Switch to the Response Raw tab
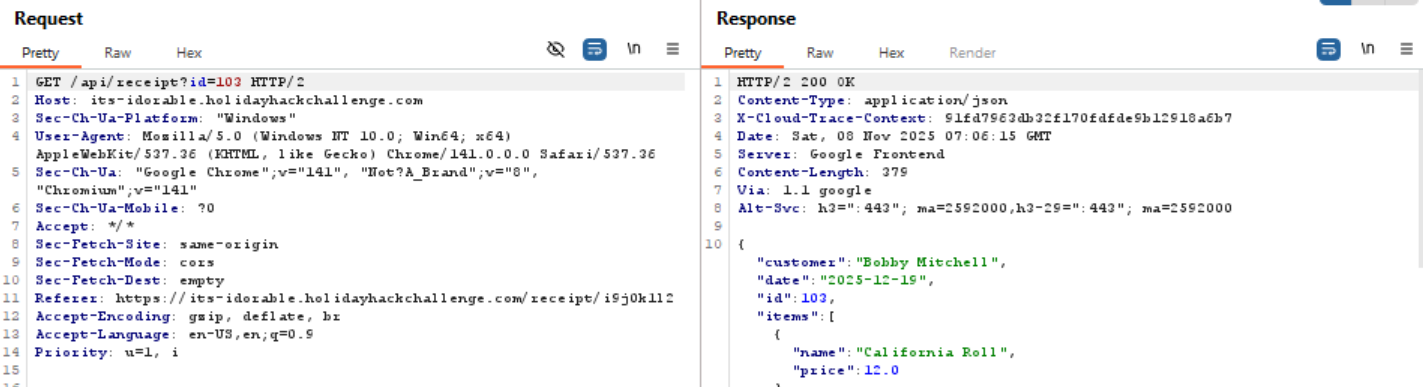1423x387 pixels. 820,53
